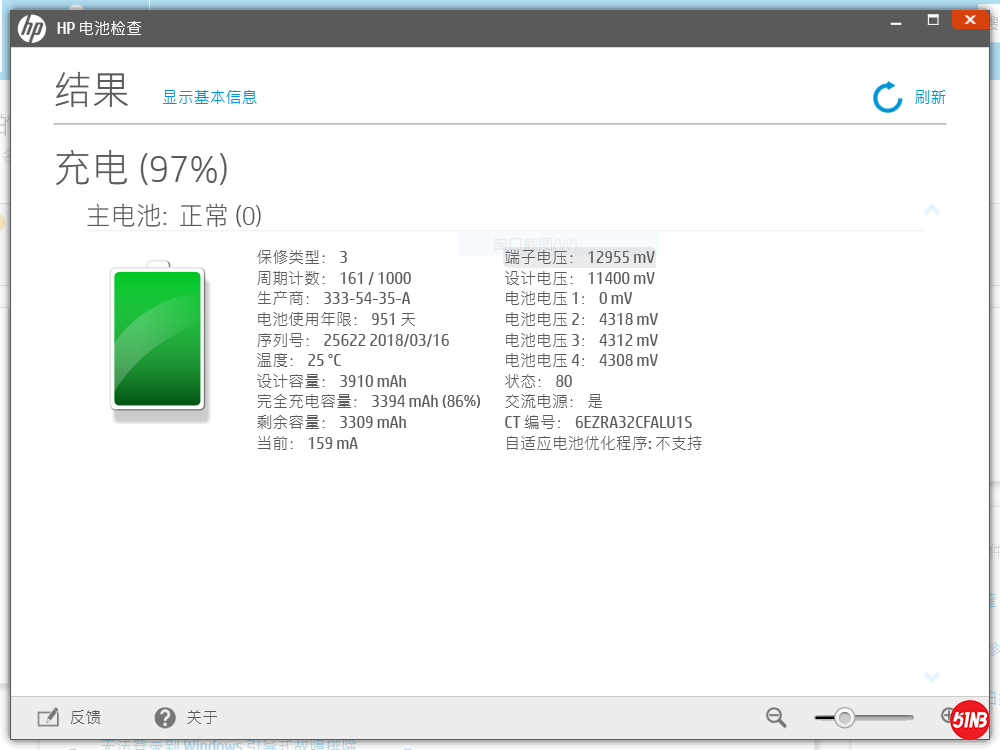The image size is (1000, 750).
Task: Click the zoom slider handle
Action: [845, 717]
